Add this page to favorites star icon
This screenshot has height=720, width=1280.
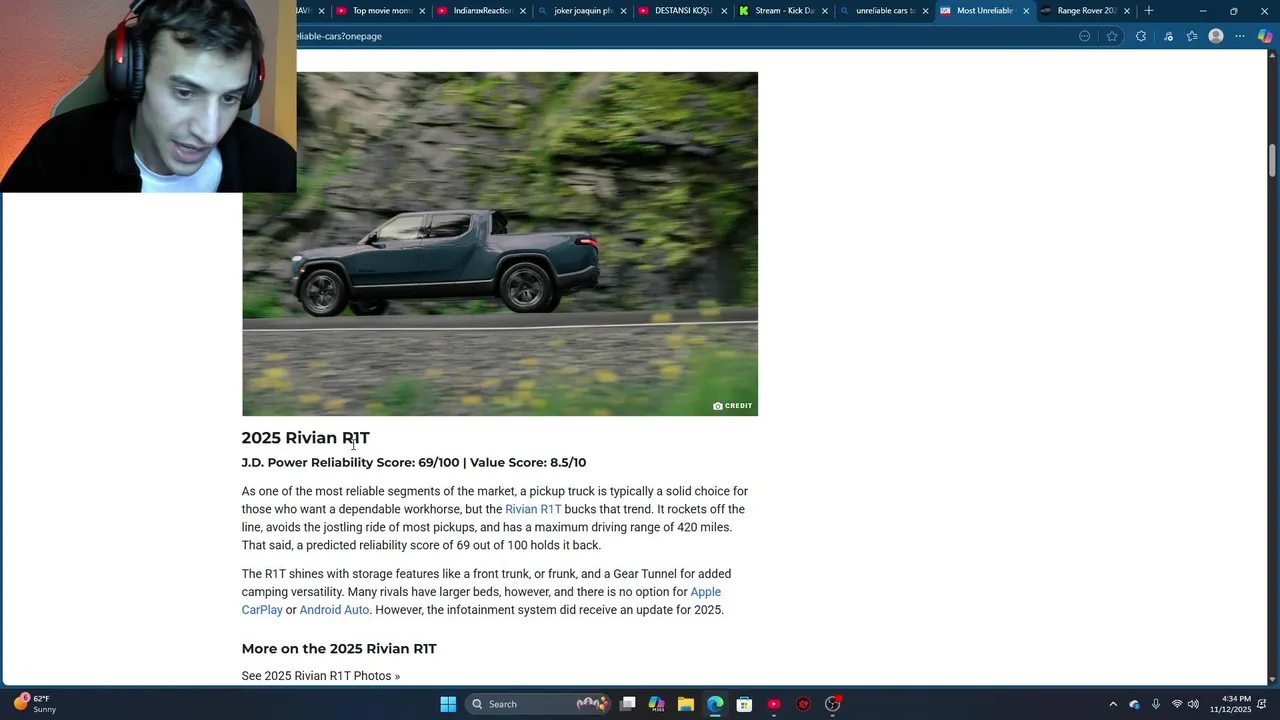(x=1112, y=36)
